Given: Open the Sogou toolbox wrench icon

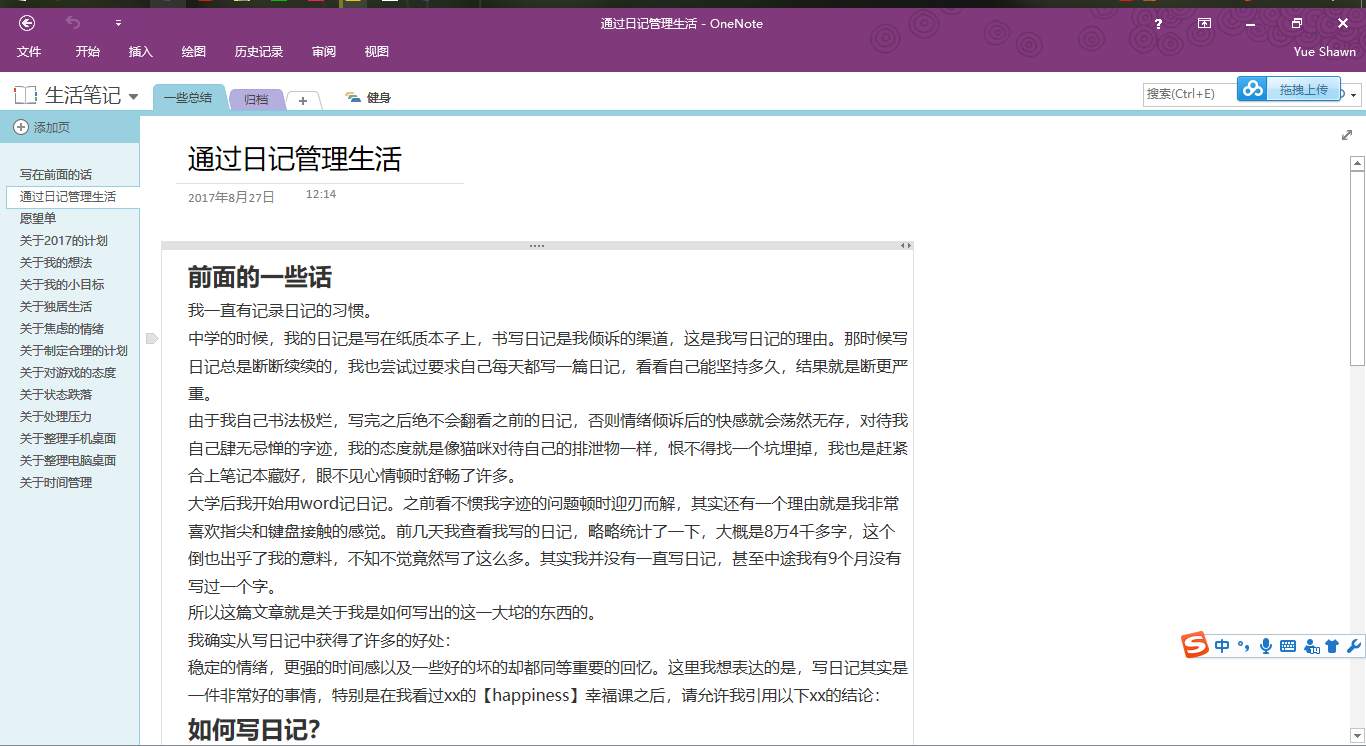Looking at the screenshot, I should [1354, 646].
